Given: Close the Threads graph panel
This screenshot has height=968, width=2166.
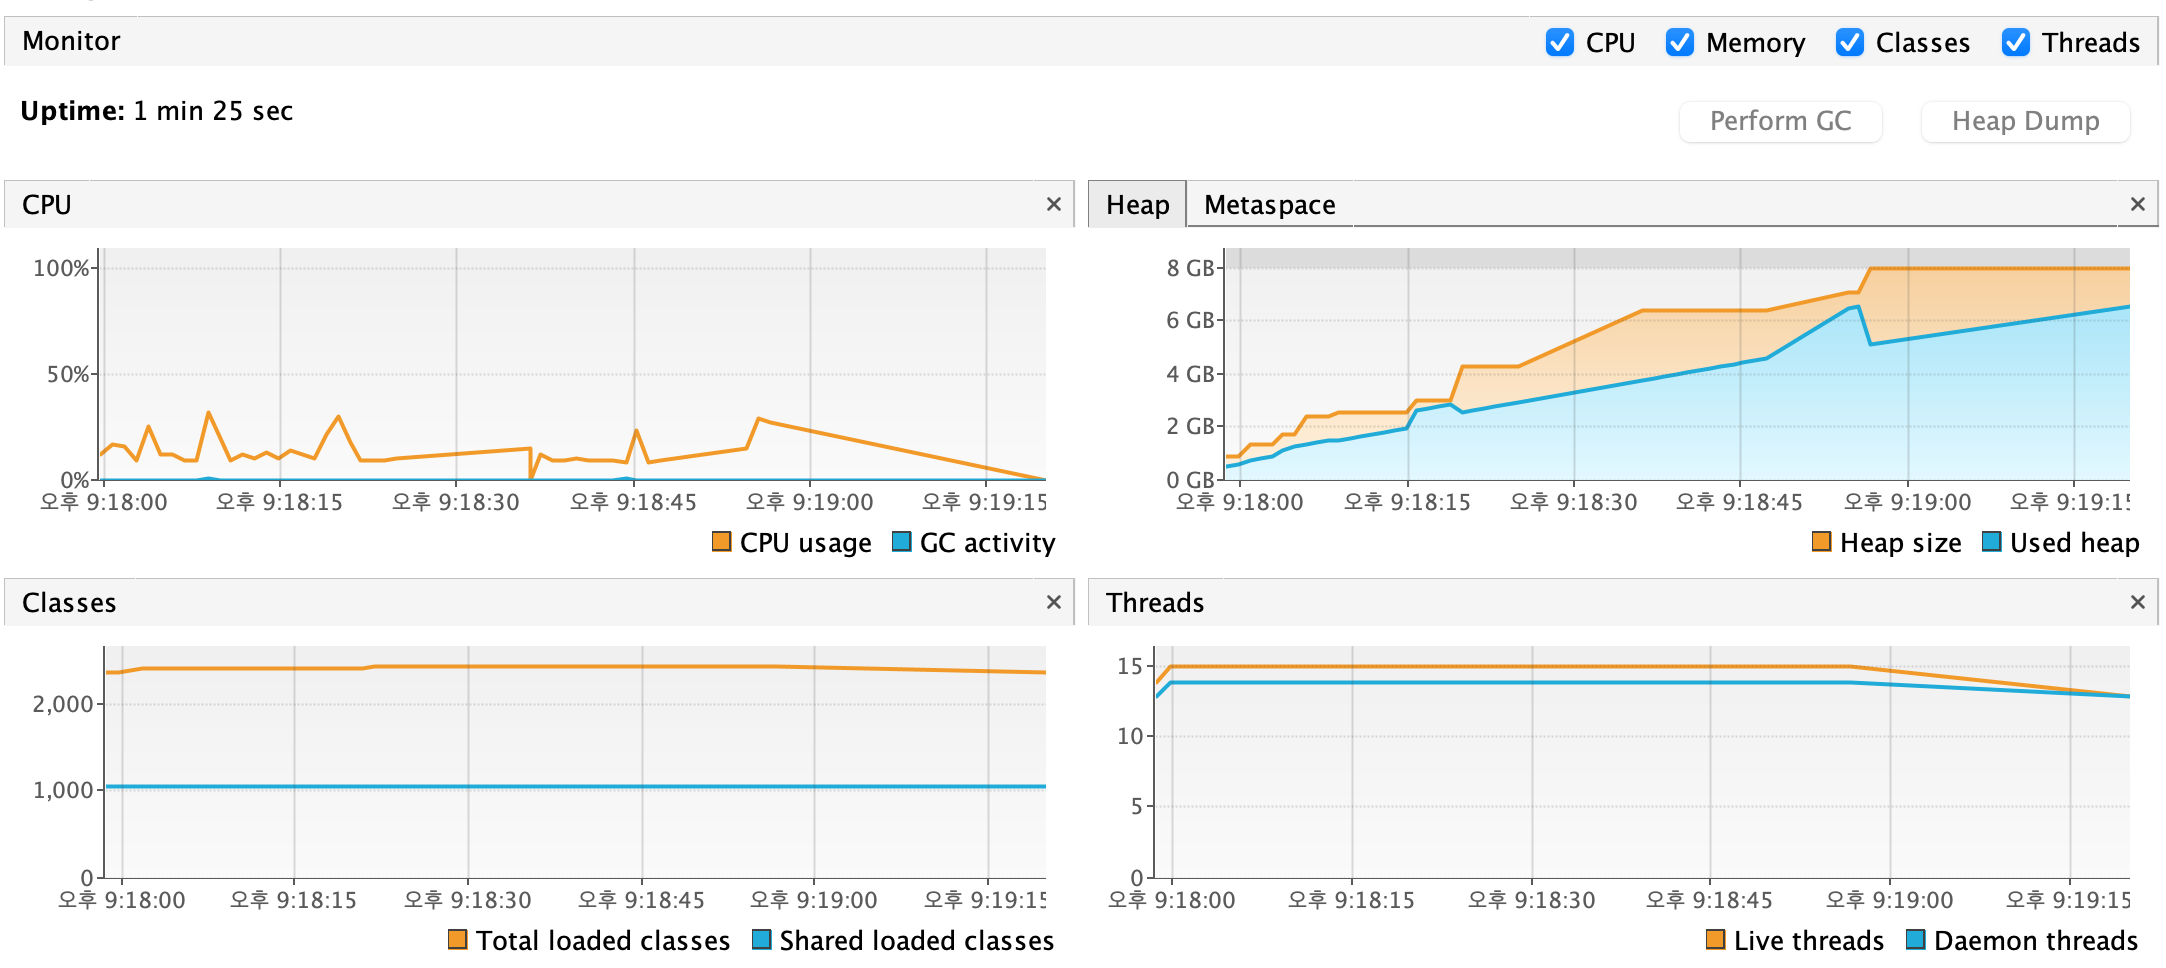Looking at the screenshot, I should [x=2138, y=602].
